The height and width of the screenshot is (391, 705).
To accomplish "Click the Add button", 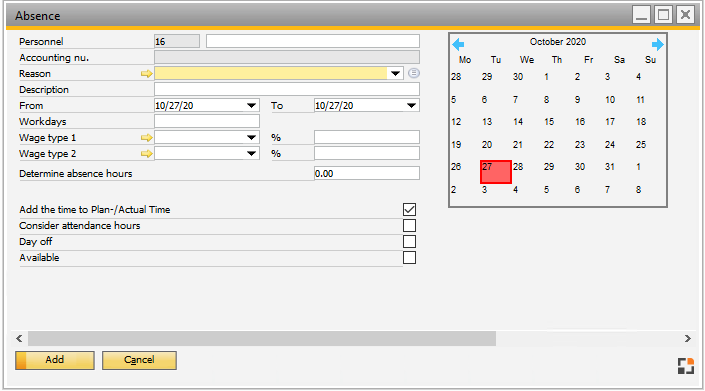I will point(55,360).
